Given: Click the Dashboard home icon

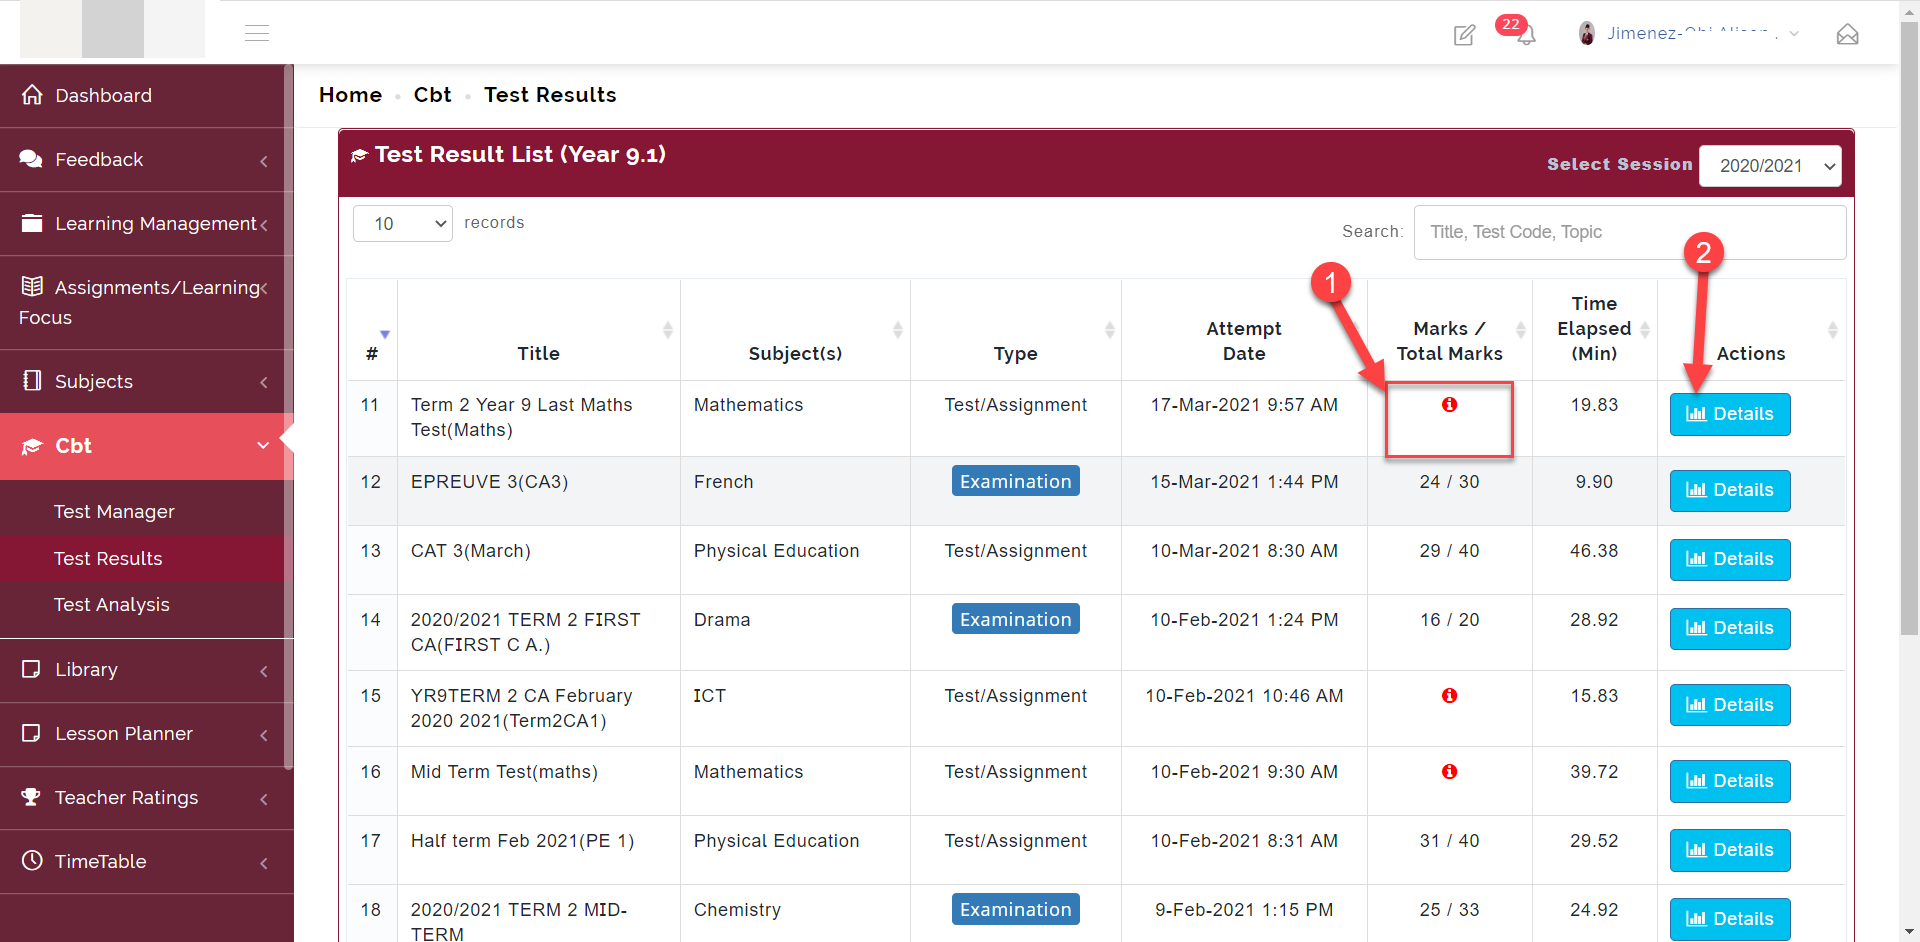Looking at the screenshot, I should coord(32,94).
